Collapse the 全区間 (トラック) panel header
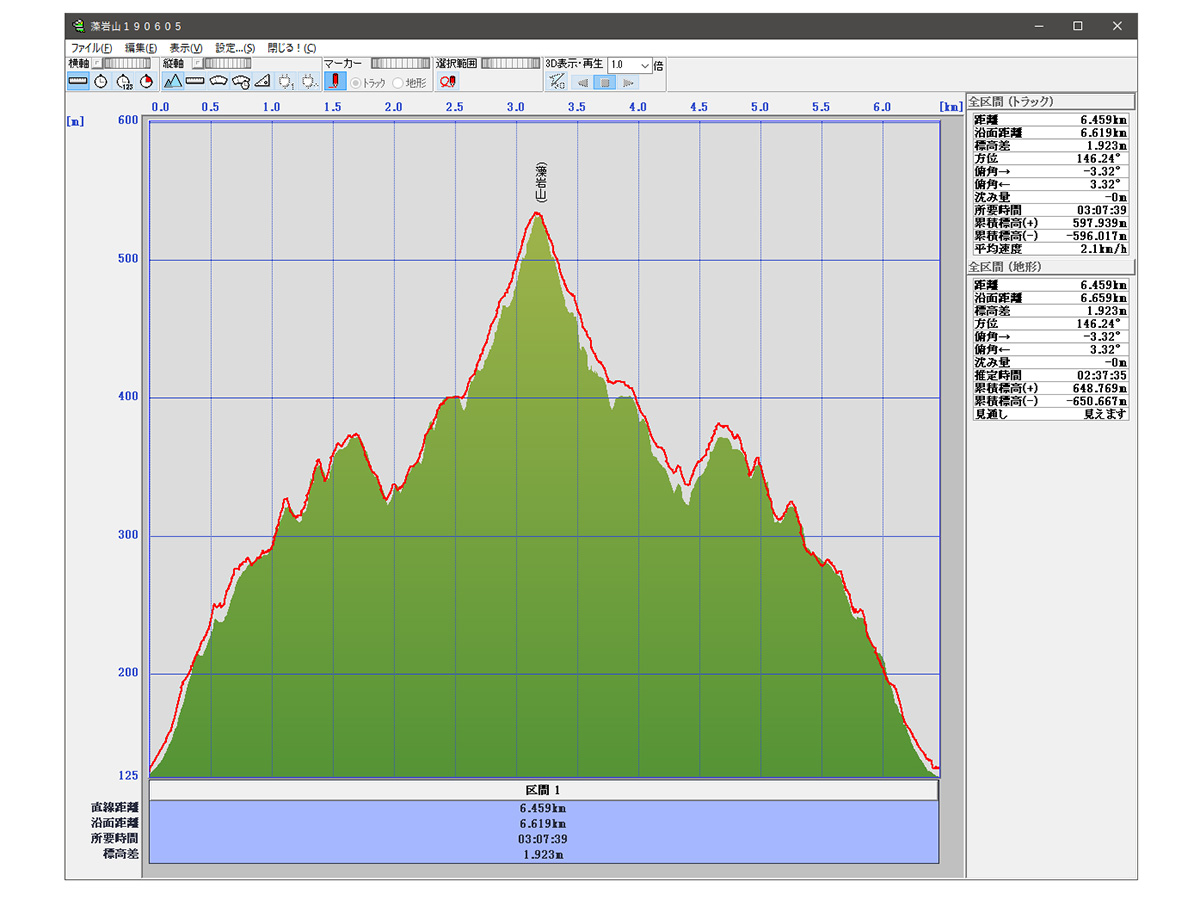The image size is (1200, 900). [x=1050, y=101]
